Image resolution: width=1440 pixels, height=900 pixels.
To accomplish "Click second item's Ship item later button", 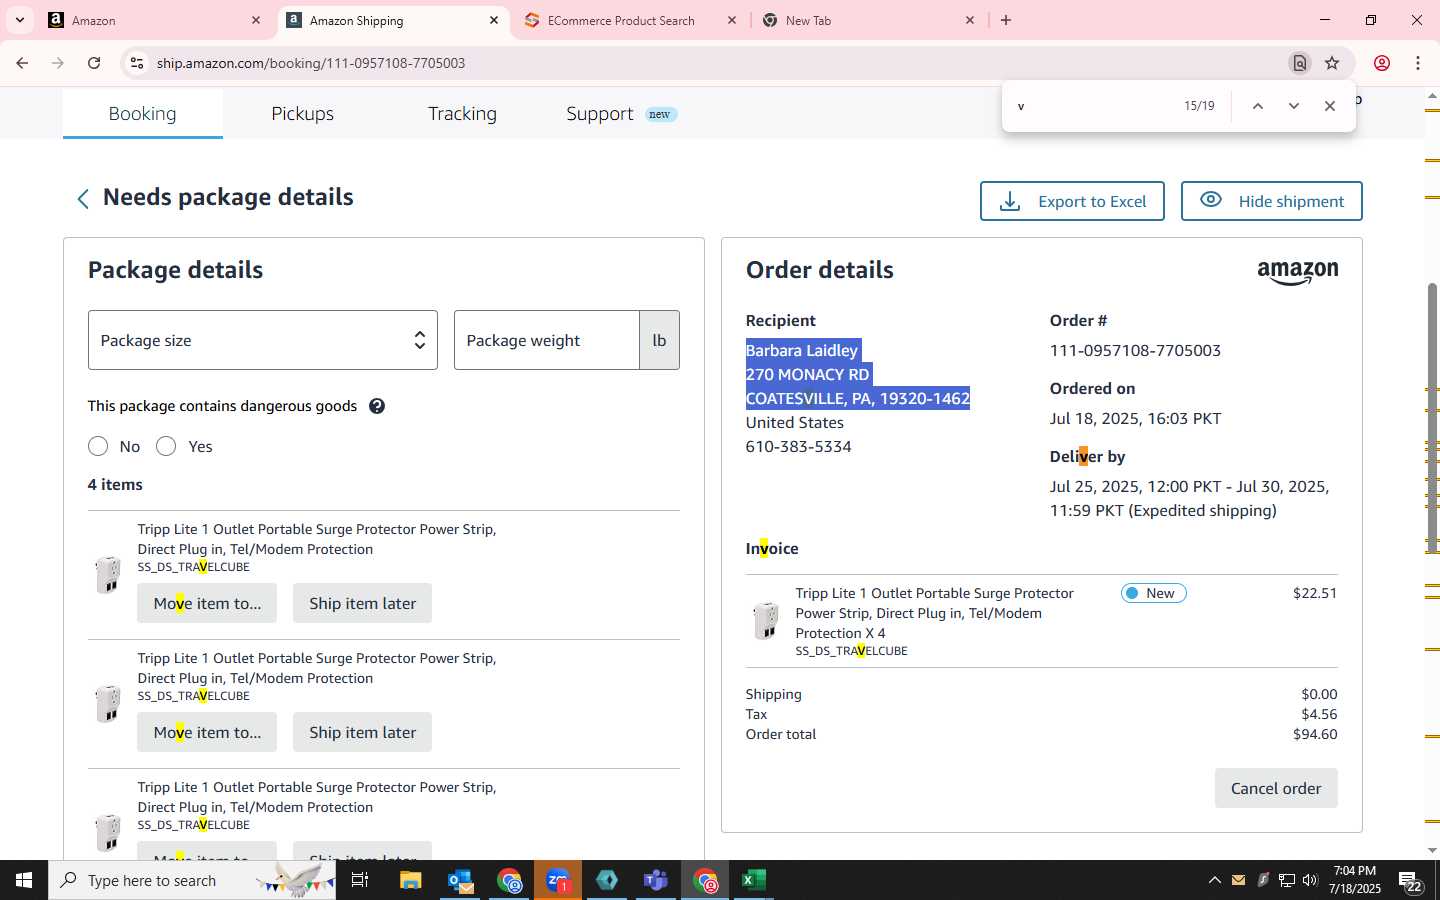I will pos(362,732).
